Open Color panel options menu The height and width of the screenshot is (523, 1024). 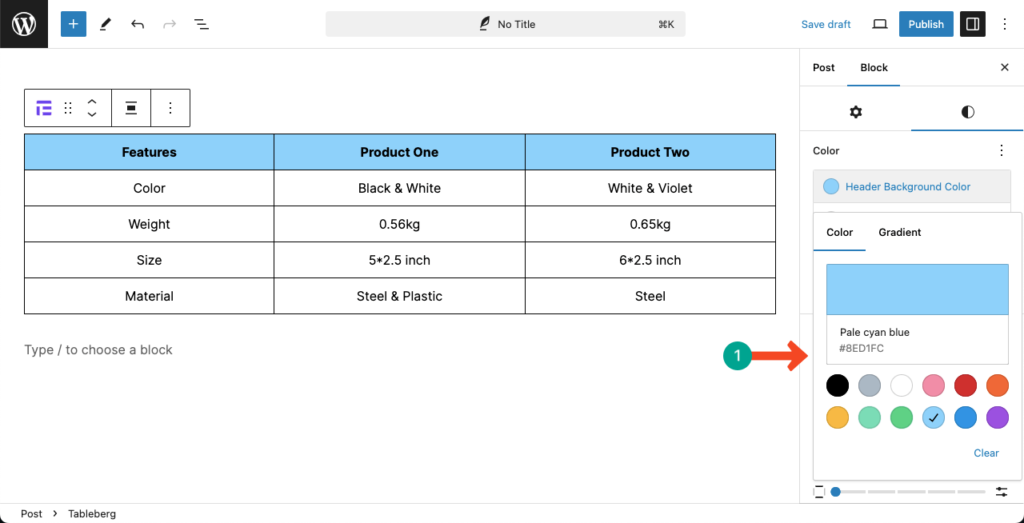[1001, 151]
